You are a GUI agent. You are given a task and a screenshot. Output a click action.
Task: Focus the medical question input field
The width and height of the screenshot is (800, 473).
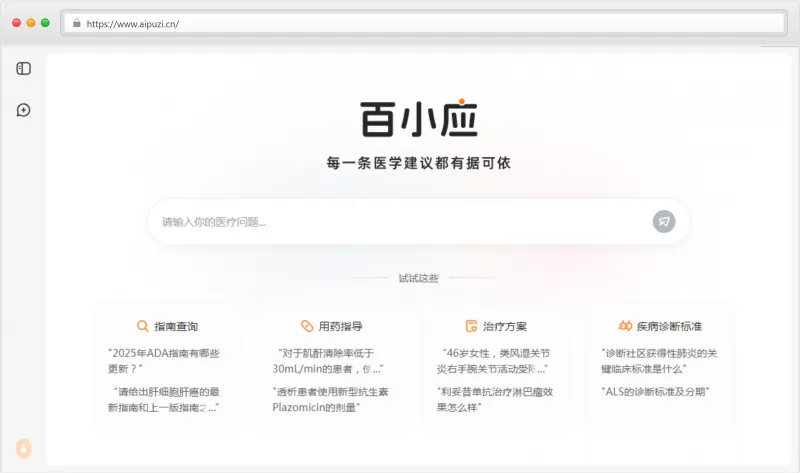pos(400,222)
